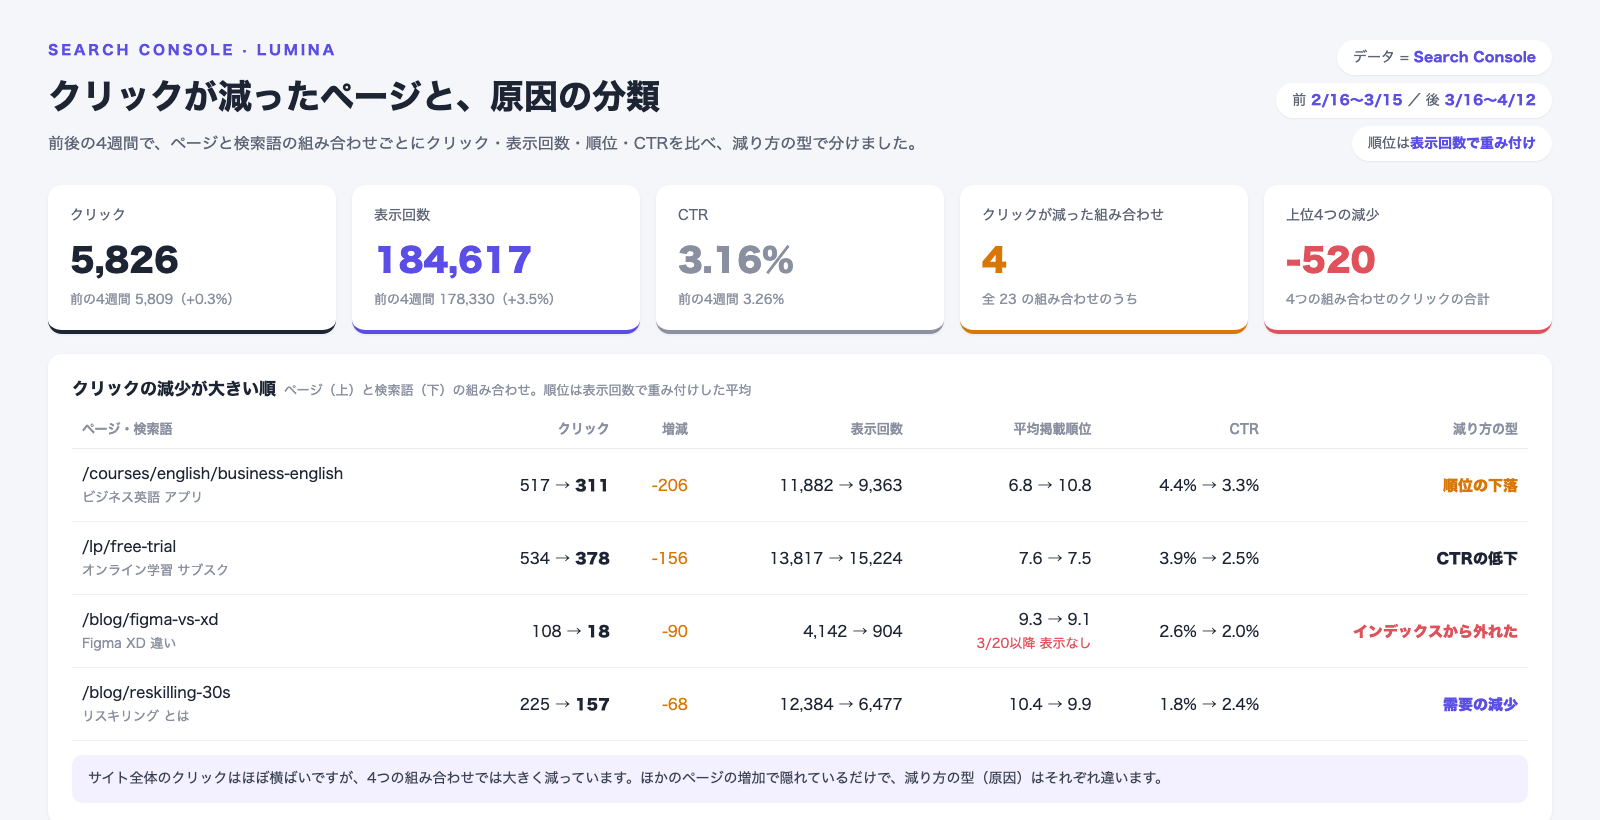The height and width of the screenshot is (820, 1600).
Task: Select the date range pill 2/16〜3/15 / 3/16〜4/12
Action: tap(1413, 100)
